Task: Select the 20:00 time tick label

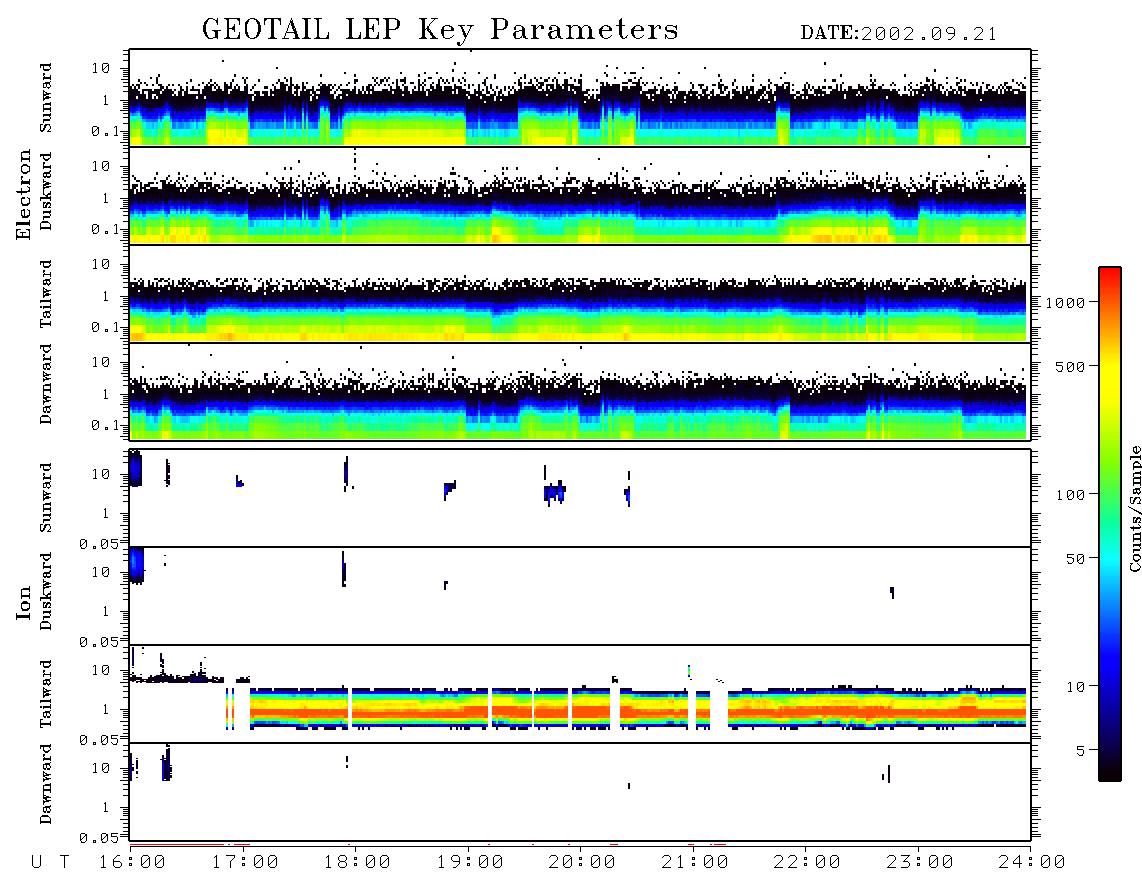Action: (x=582, y=863)
